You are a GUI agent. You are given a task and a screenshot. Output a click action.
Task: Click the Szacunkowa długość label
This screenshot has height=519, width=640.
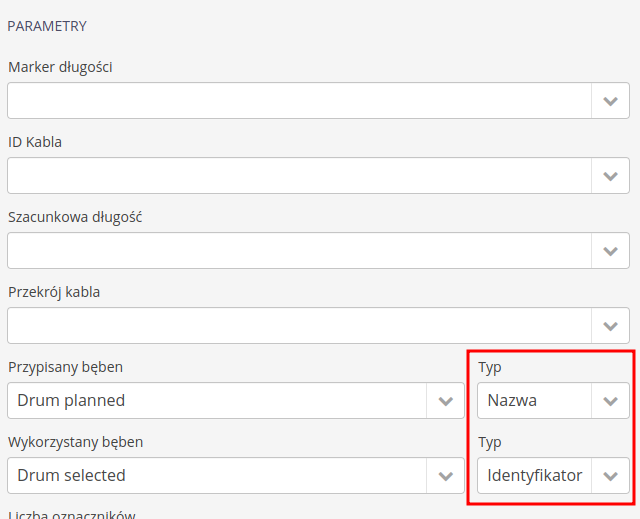(x=75, y=217)
